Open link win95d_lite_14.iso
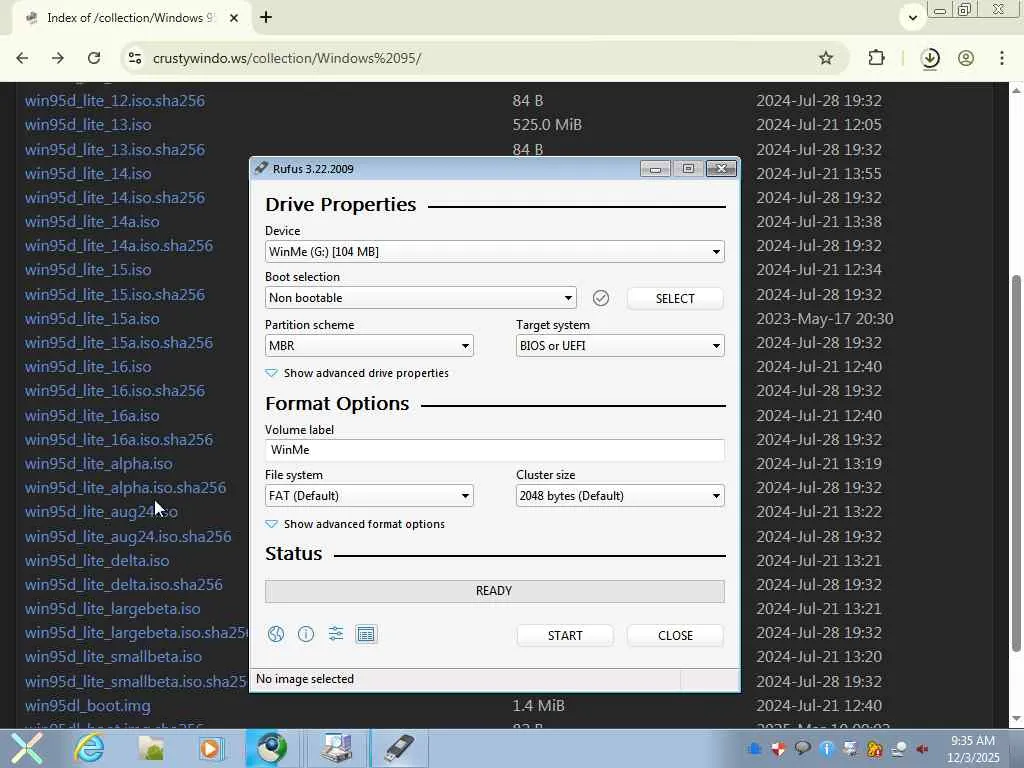 click(x=88, y=174)
